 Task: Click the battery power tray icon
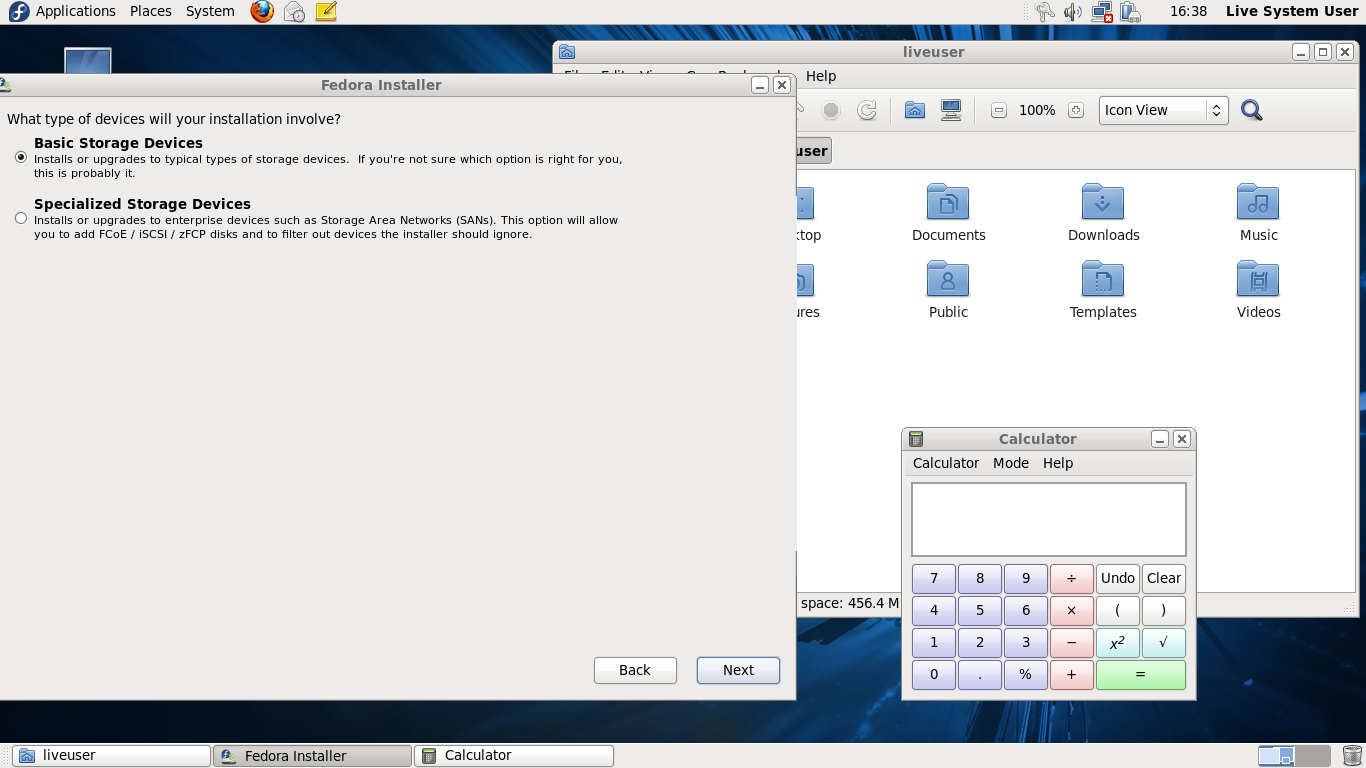tap(1130, 12)
